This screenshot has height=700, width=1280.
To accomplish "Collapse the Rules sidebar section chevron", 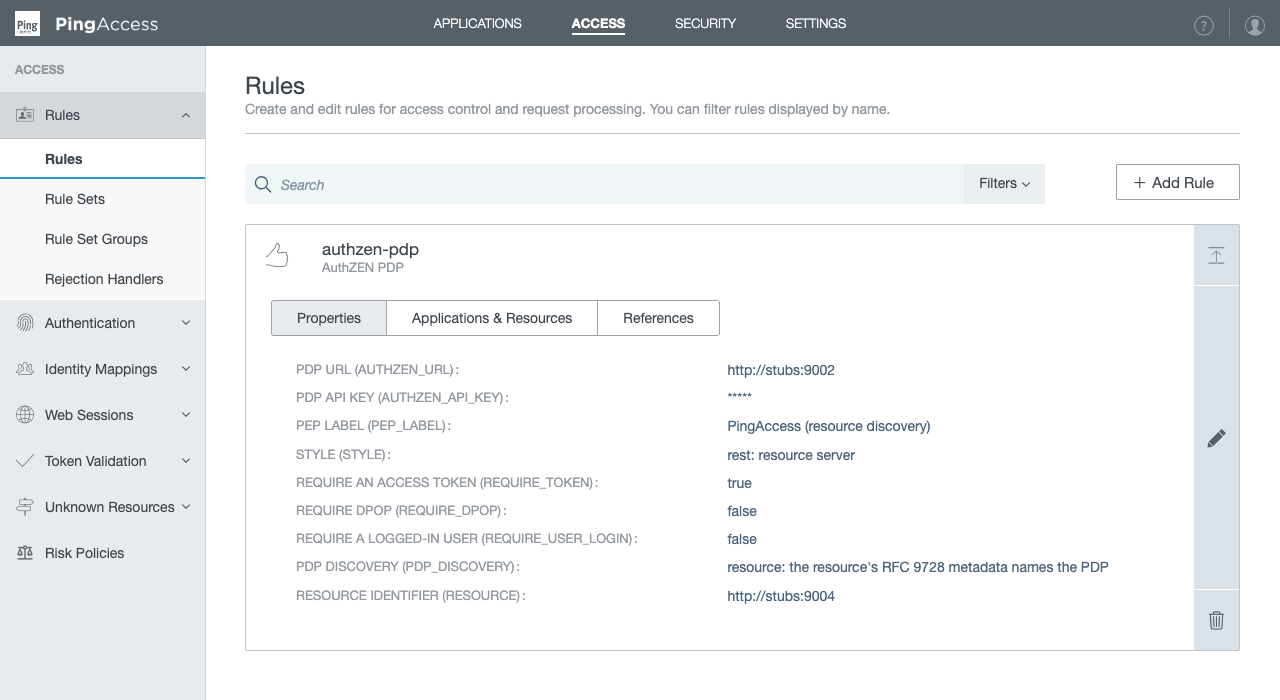I will [x=186, y=115].
